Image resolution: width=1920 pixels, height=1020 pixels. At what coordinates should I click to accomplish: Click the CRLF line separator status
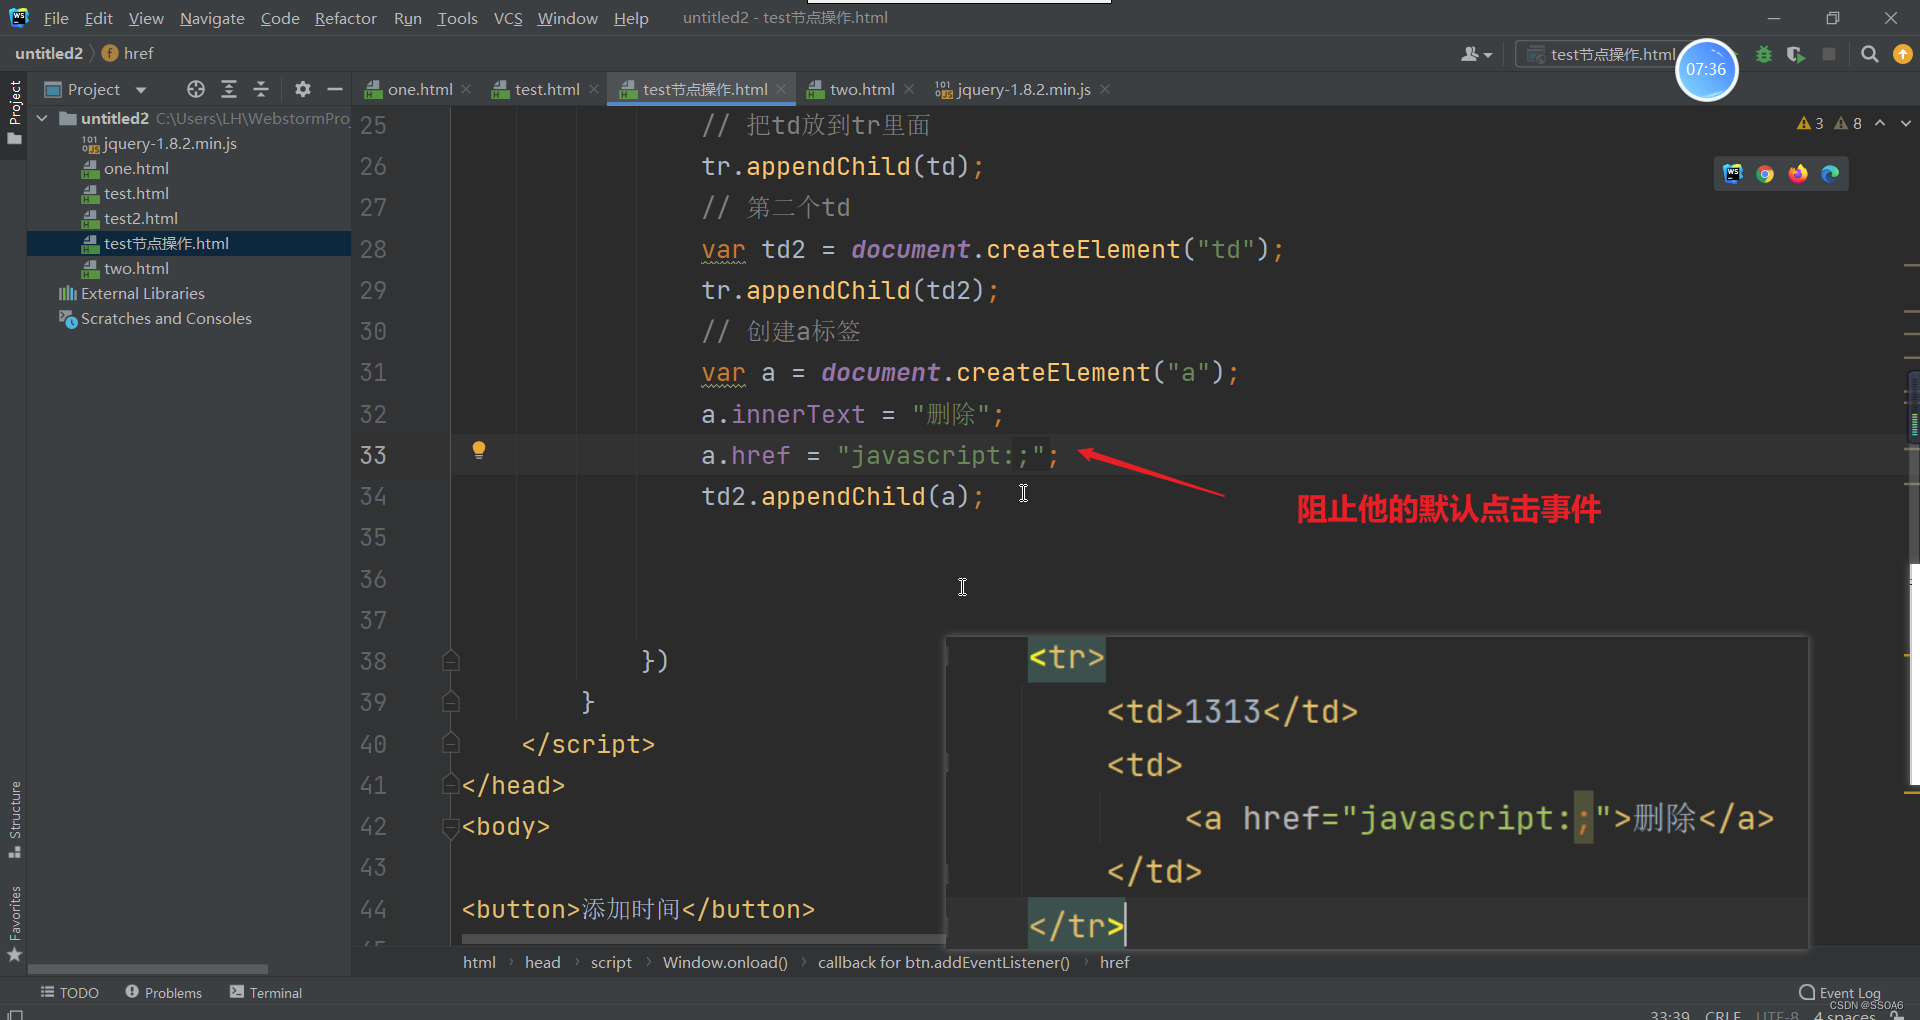[1723, 1014]
